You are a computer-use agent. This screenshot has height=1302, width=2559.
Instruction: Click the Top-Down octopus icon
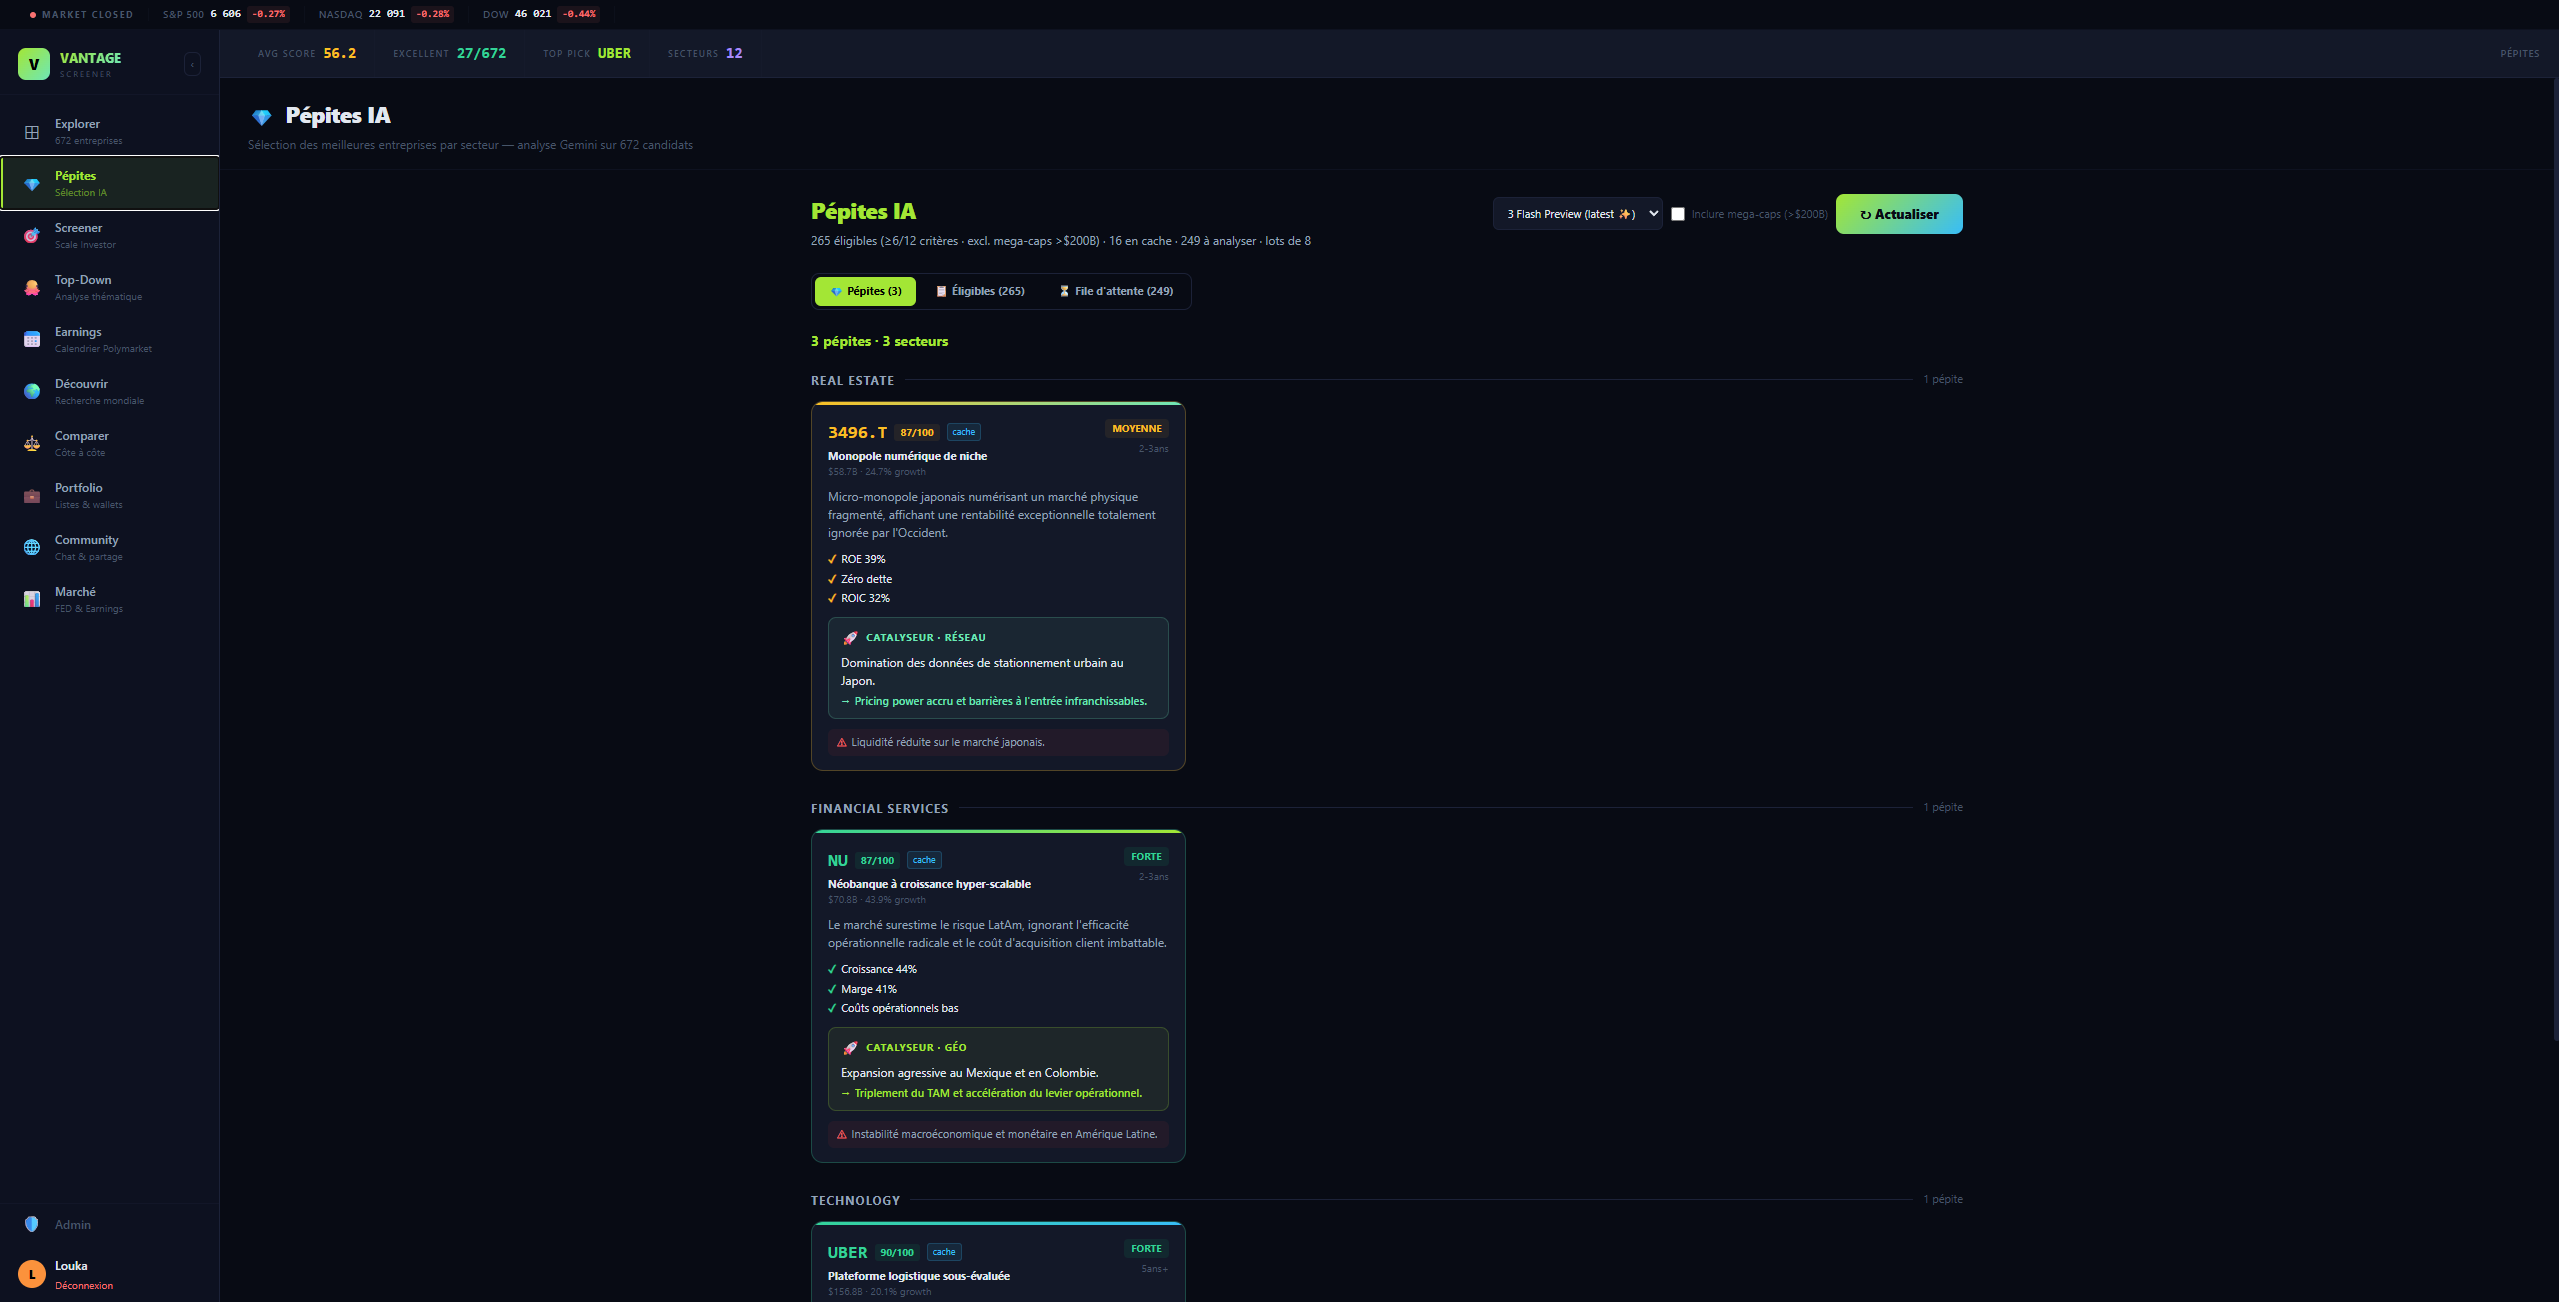pos(32,288)
